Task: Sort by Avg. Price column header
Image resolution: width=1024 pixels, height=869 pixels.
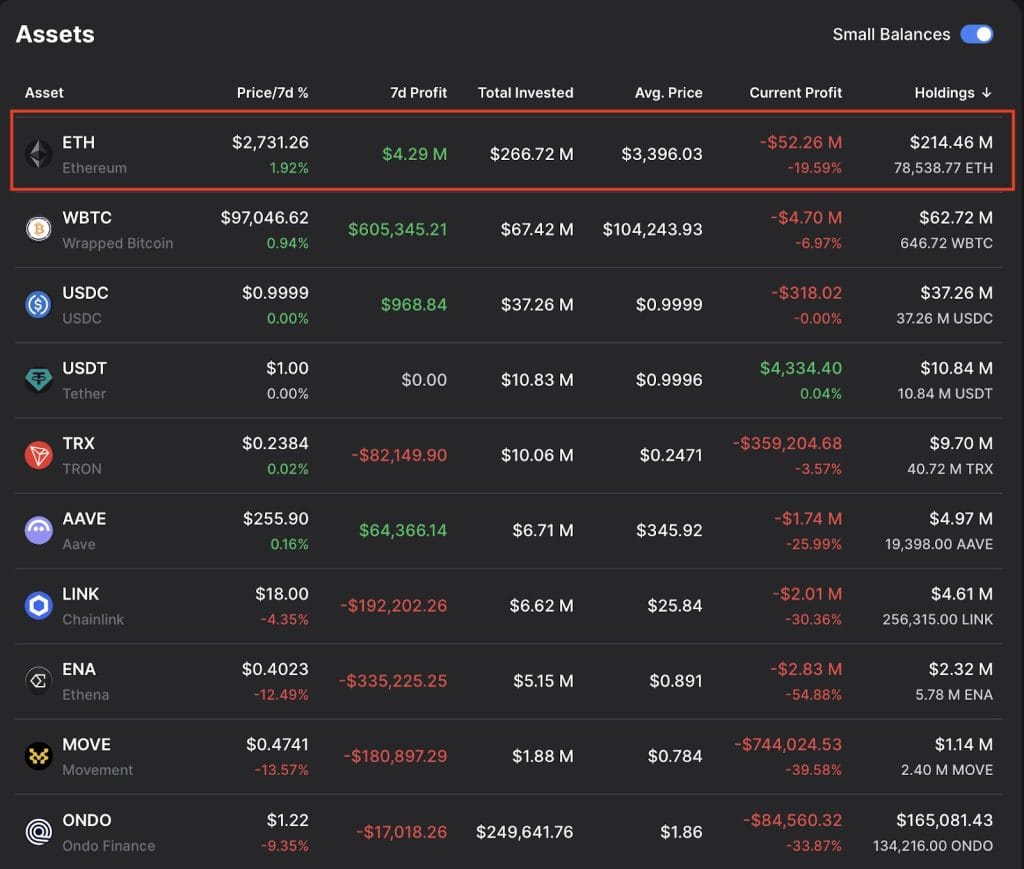Action: (x=669, y=93)
